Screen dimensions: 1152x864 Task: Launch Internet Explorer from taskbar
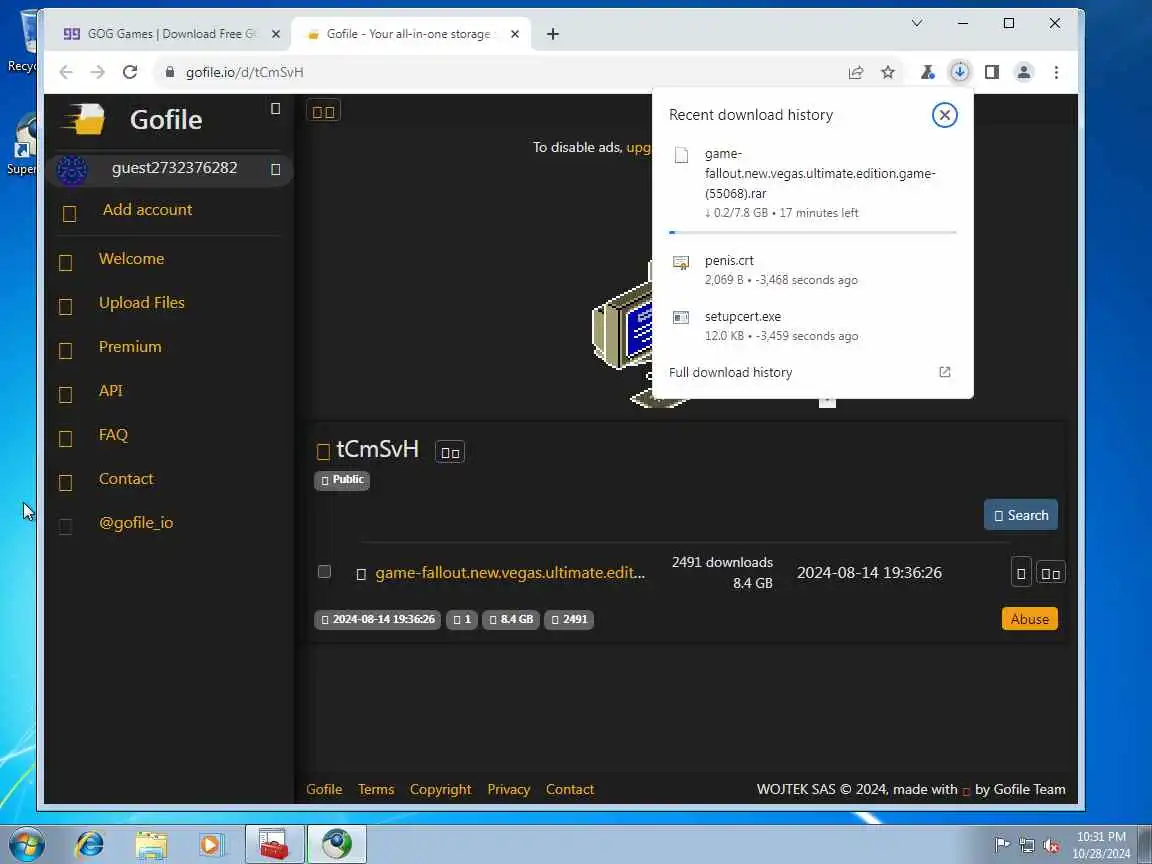(x=90, y=844)
